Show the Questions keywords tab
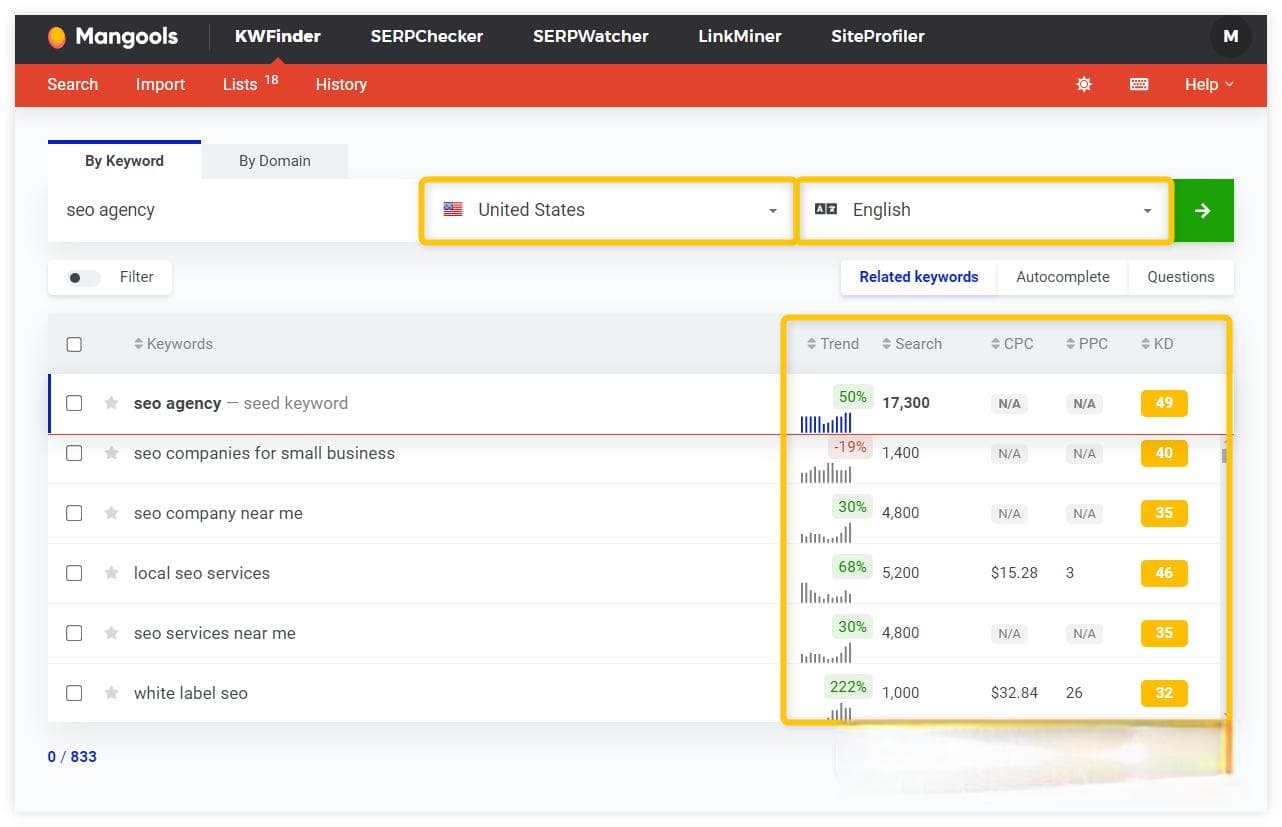The image size is (1282, 827). [1180, 278]
